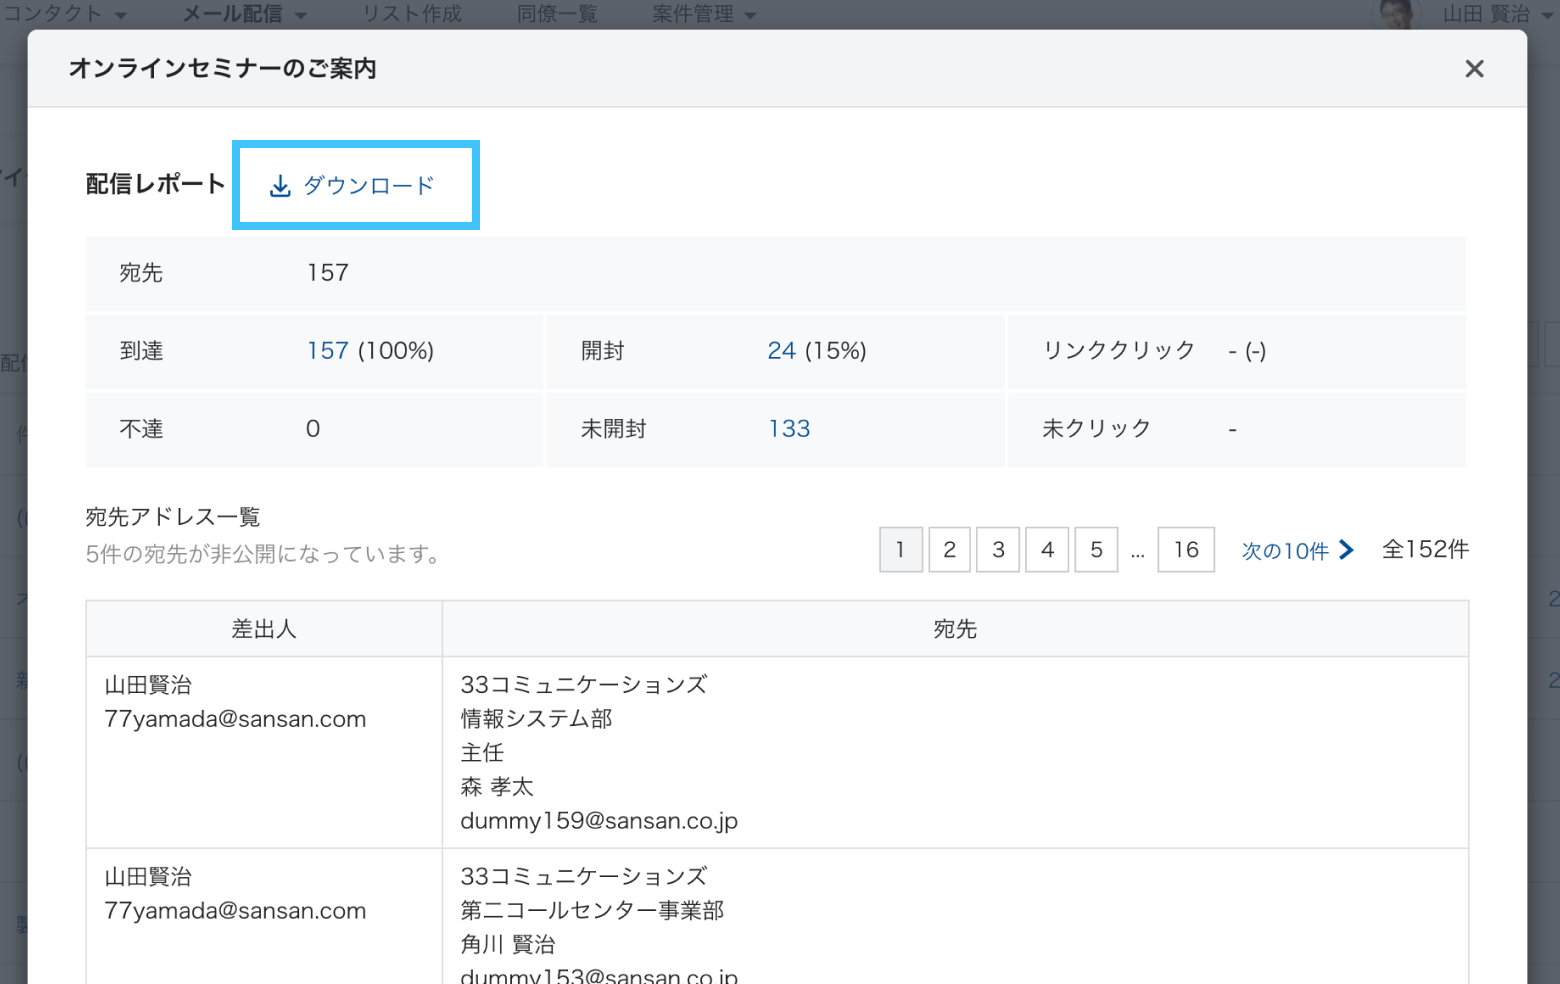Click the 宛先アドレス一覧 heading
The width and height of the screenshot is (1560, 984).
pos(173,517)
